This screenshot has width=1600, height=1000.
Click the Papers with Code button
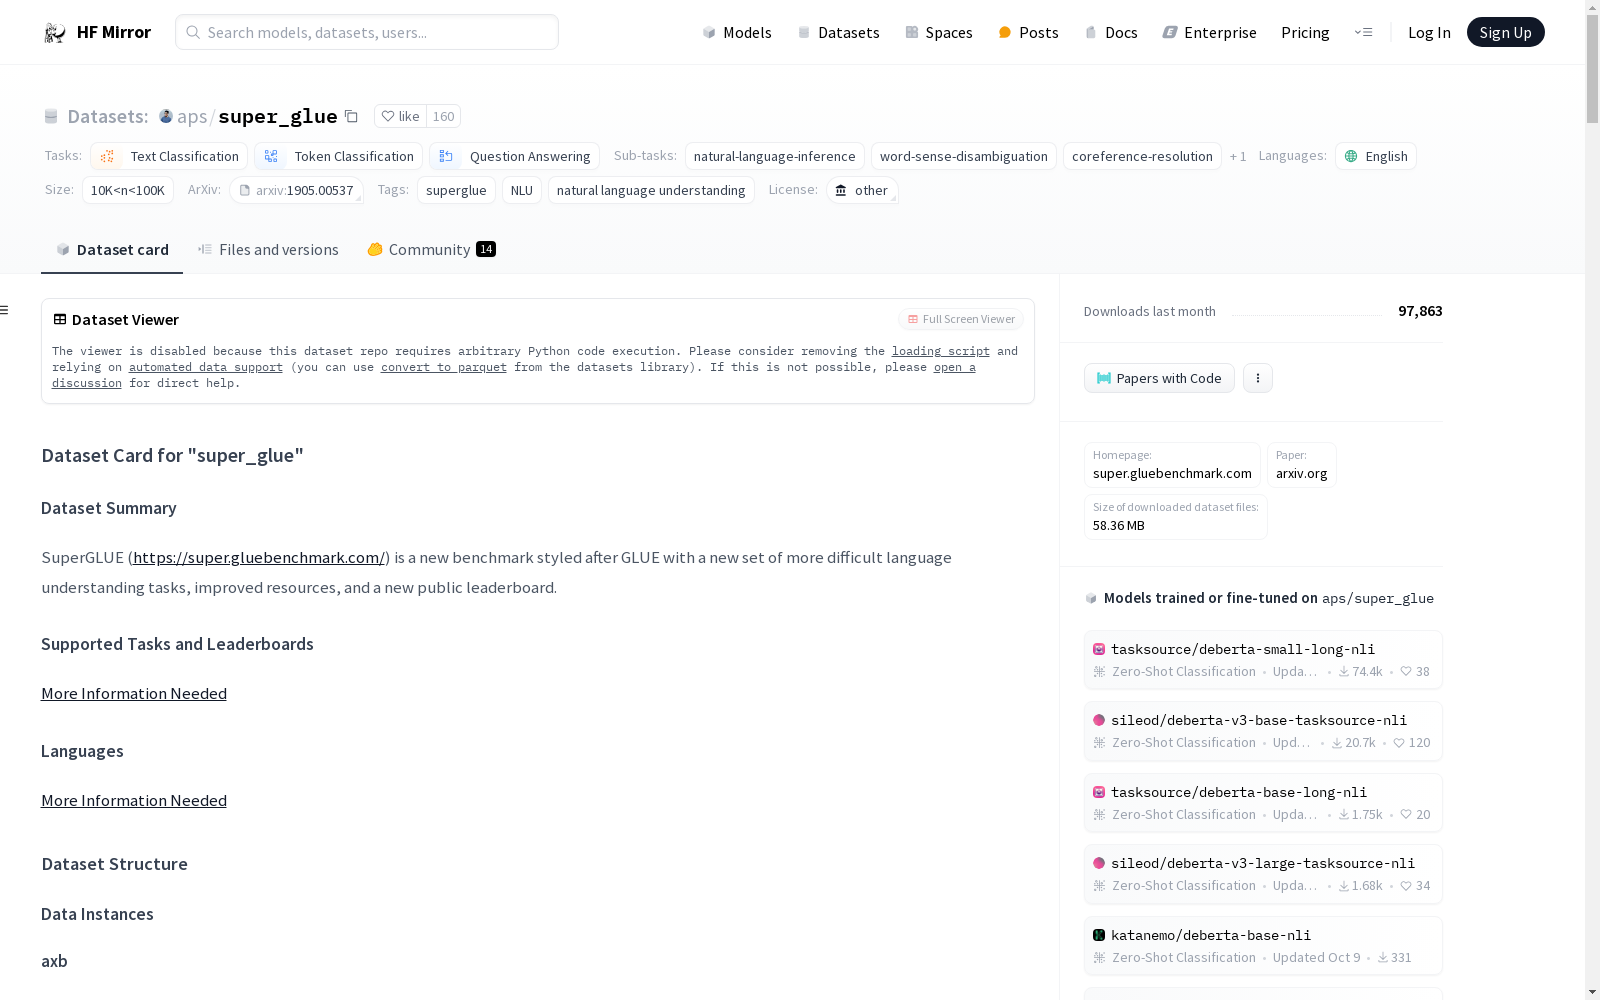[x=1159, y=378]
